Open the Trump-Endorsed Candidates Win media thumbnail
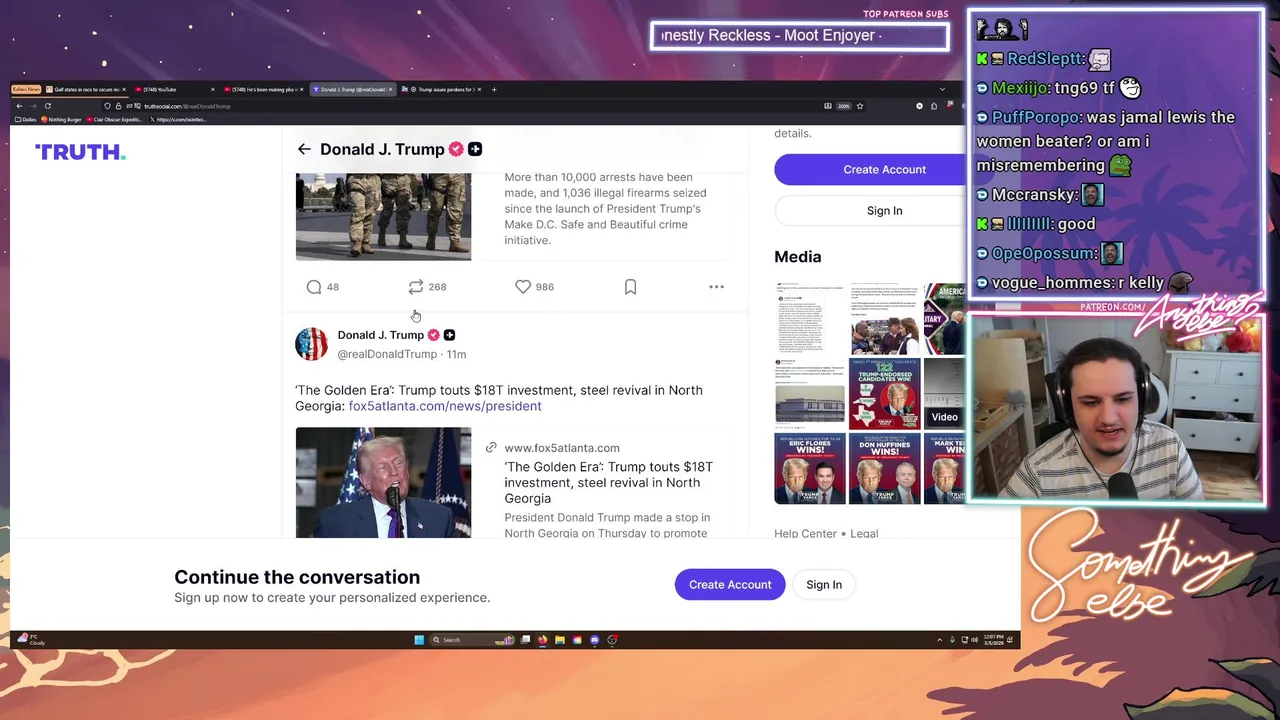This screenshot has height=720, width=1280. pyautogui.click(x=884, y=394)
